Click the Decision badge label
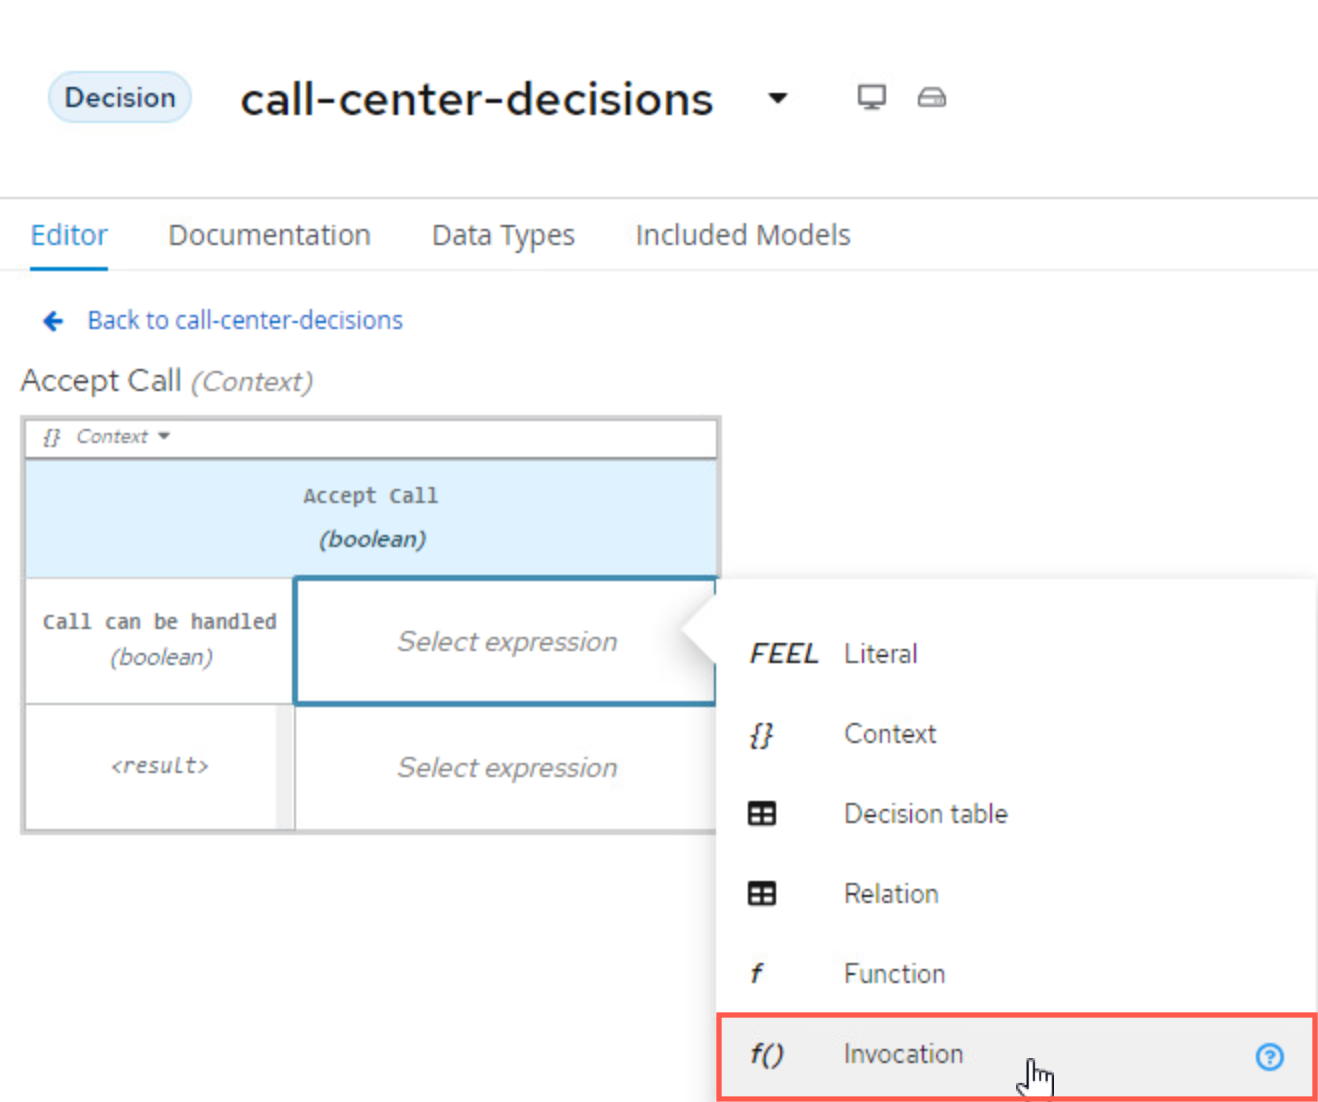The width and height of the screenshot is (1318, 1102). pyautogui.click(x=119, y=98)
